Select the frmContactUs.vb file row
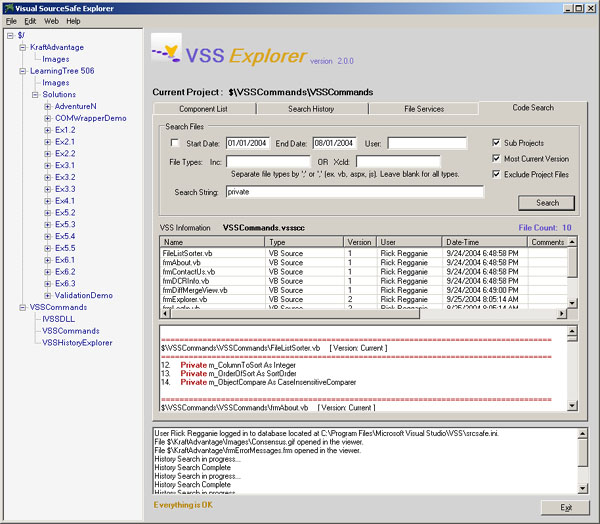 [364, 272]
